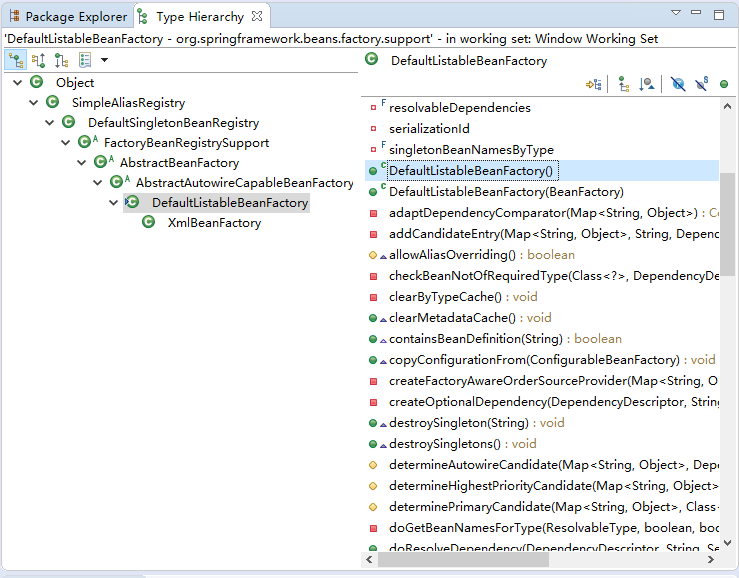The height and width of the screenshot is (578, 739).
Task: Select resolvableDependencies field
Action: coord(460,108)
